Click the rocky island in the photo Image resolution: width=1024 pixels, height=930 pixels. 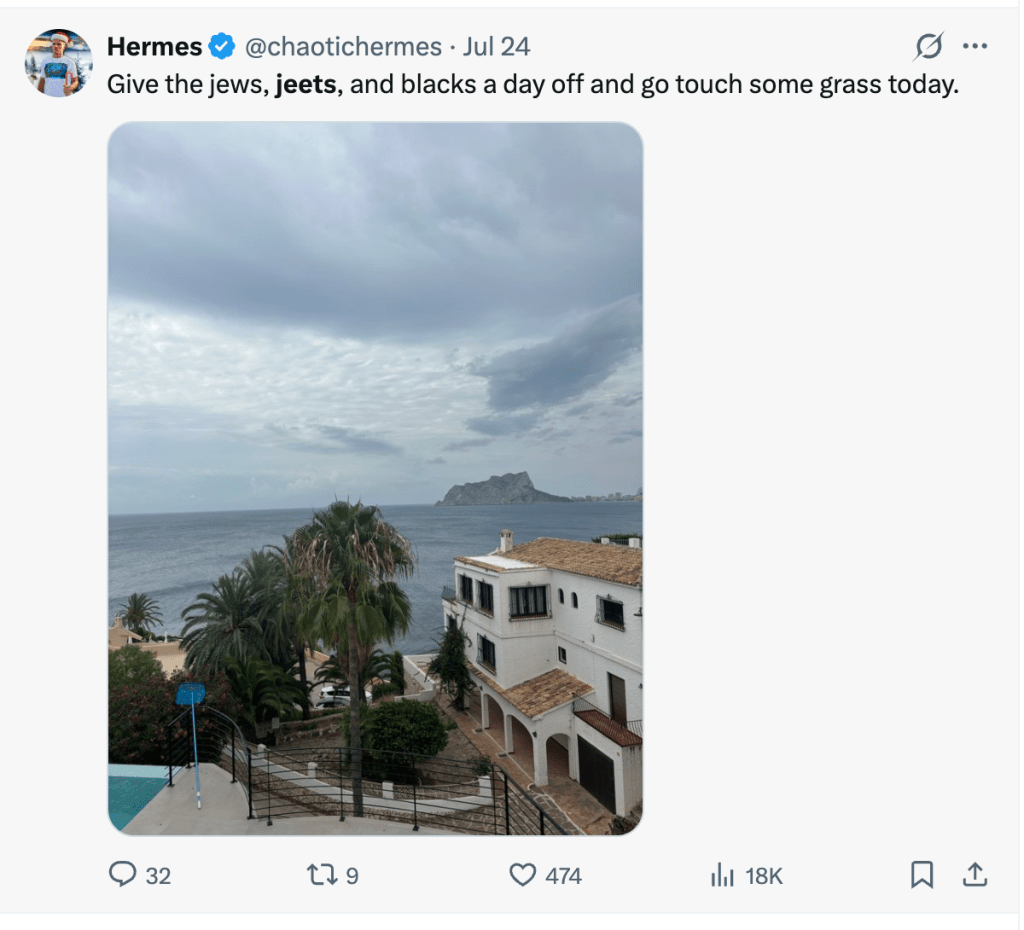tap(497, 490)
